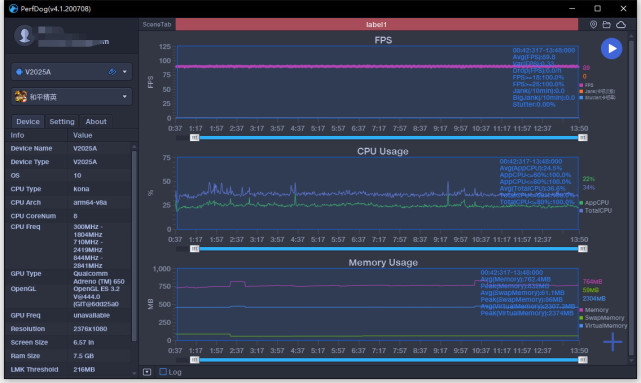The image size is (641, 383).
Task: Select the Device Name row
Action: tap(69, 148)
